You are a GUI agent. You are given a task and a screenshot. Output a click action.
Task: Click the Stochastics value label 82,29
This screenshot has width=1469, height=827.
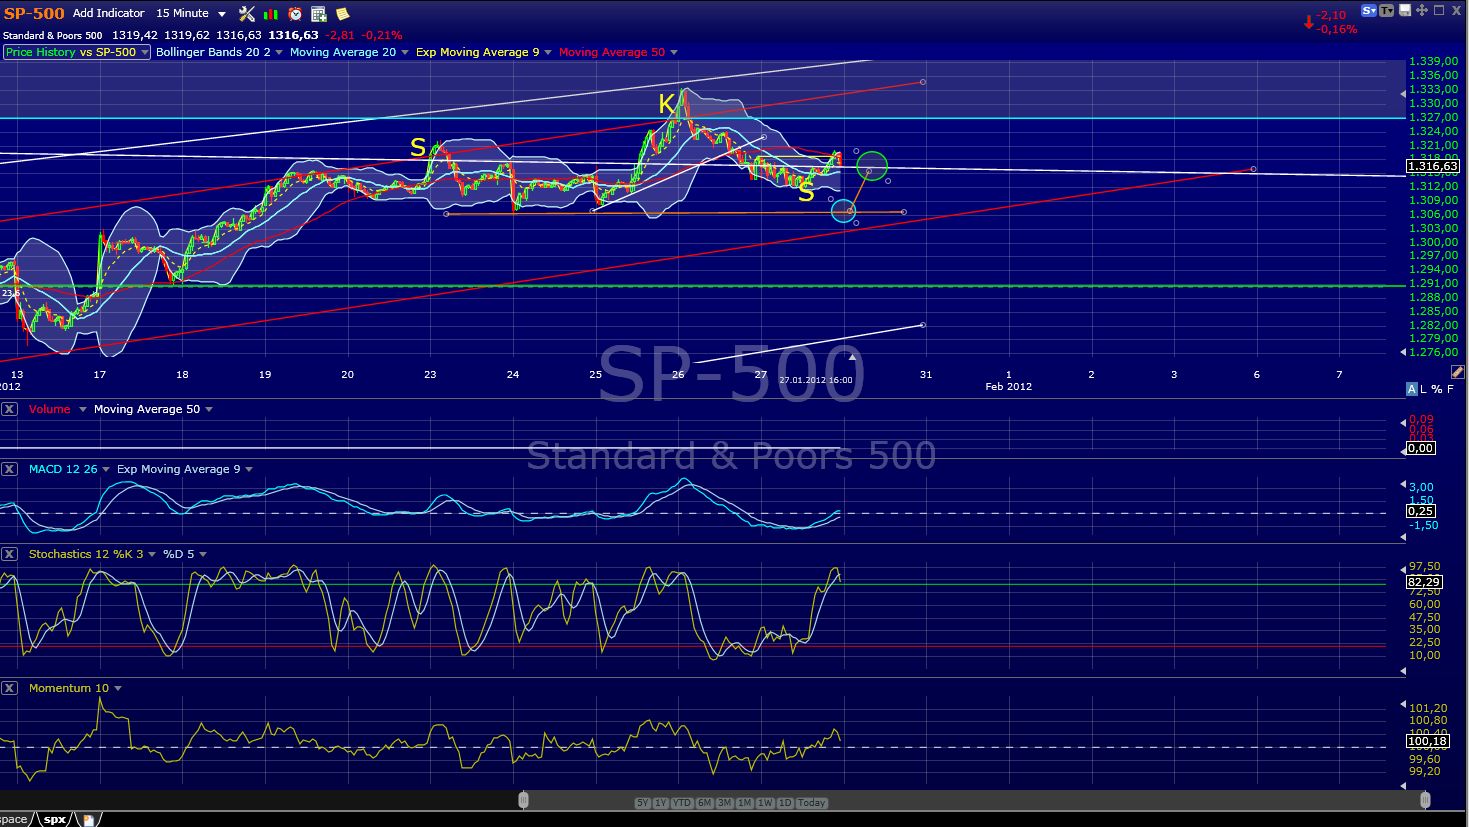(x=1424, y=582)
